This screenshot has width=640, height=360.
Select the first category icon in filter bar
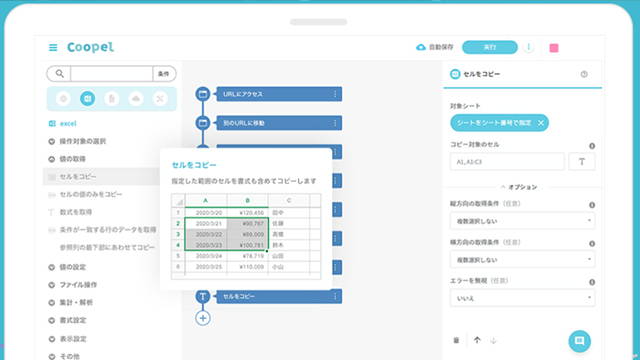click(x=63, y=99)
